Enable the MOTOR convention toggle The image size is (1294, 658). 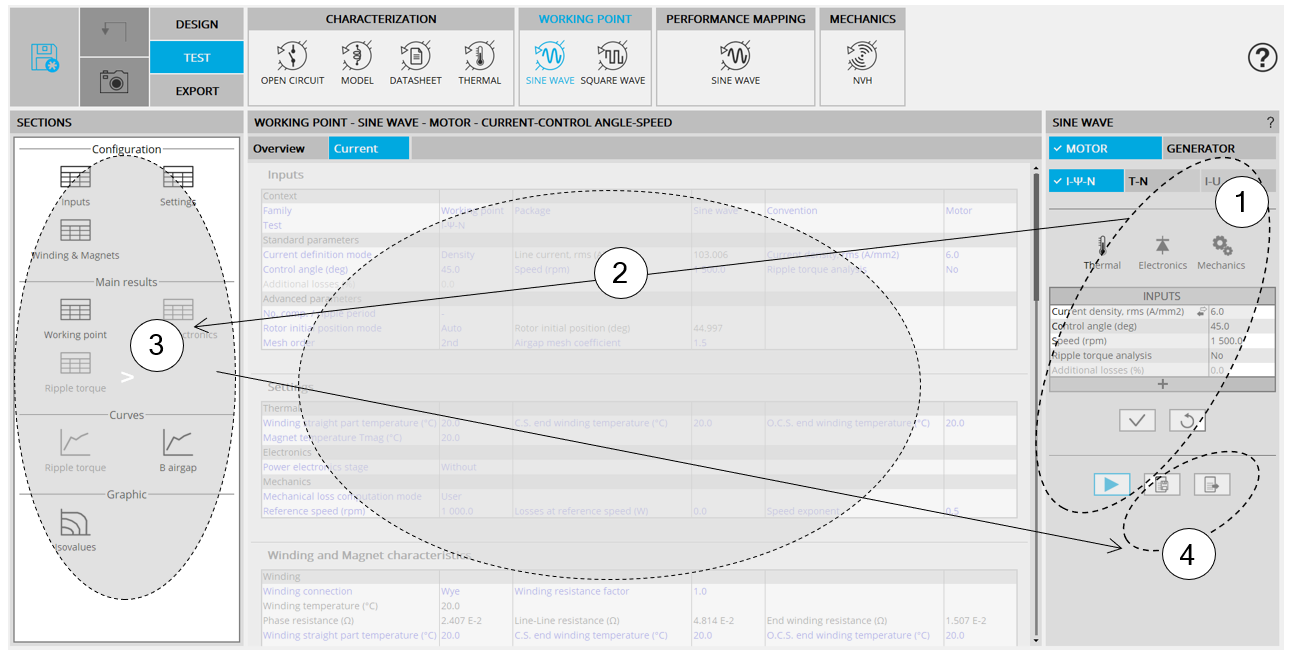click(x=1106, y=149)
